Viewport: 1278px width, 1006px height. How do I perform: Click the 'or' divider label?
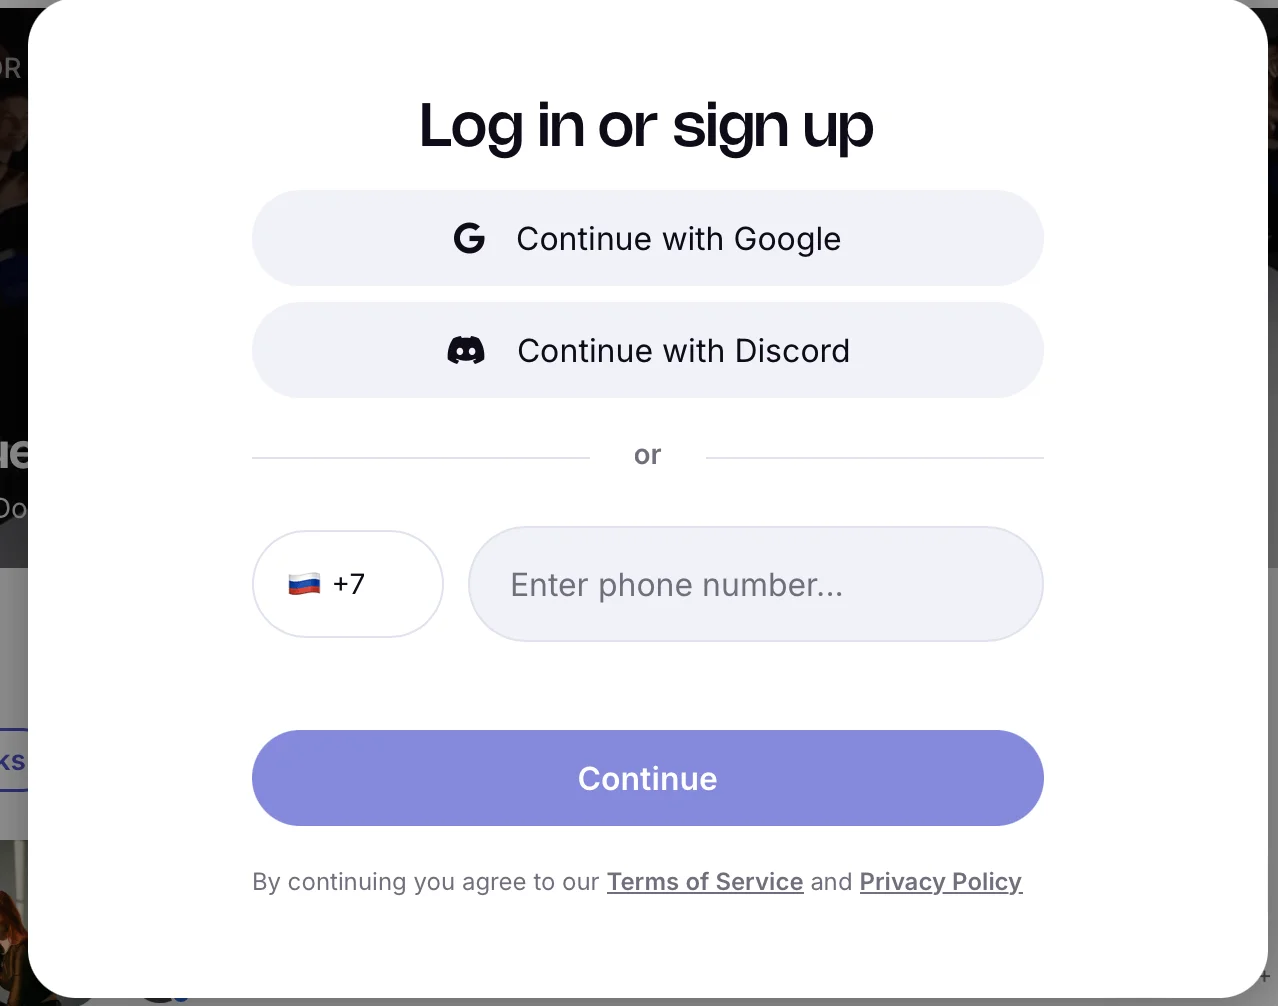click(647, 456)
